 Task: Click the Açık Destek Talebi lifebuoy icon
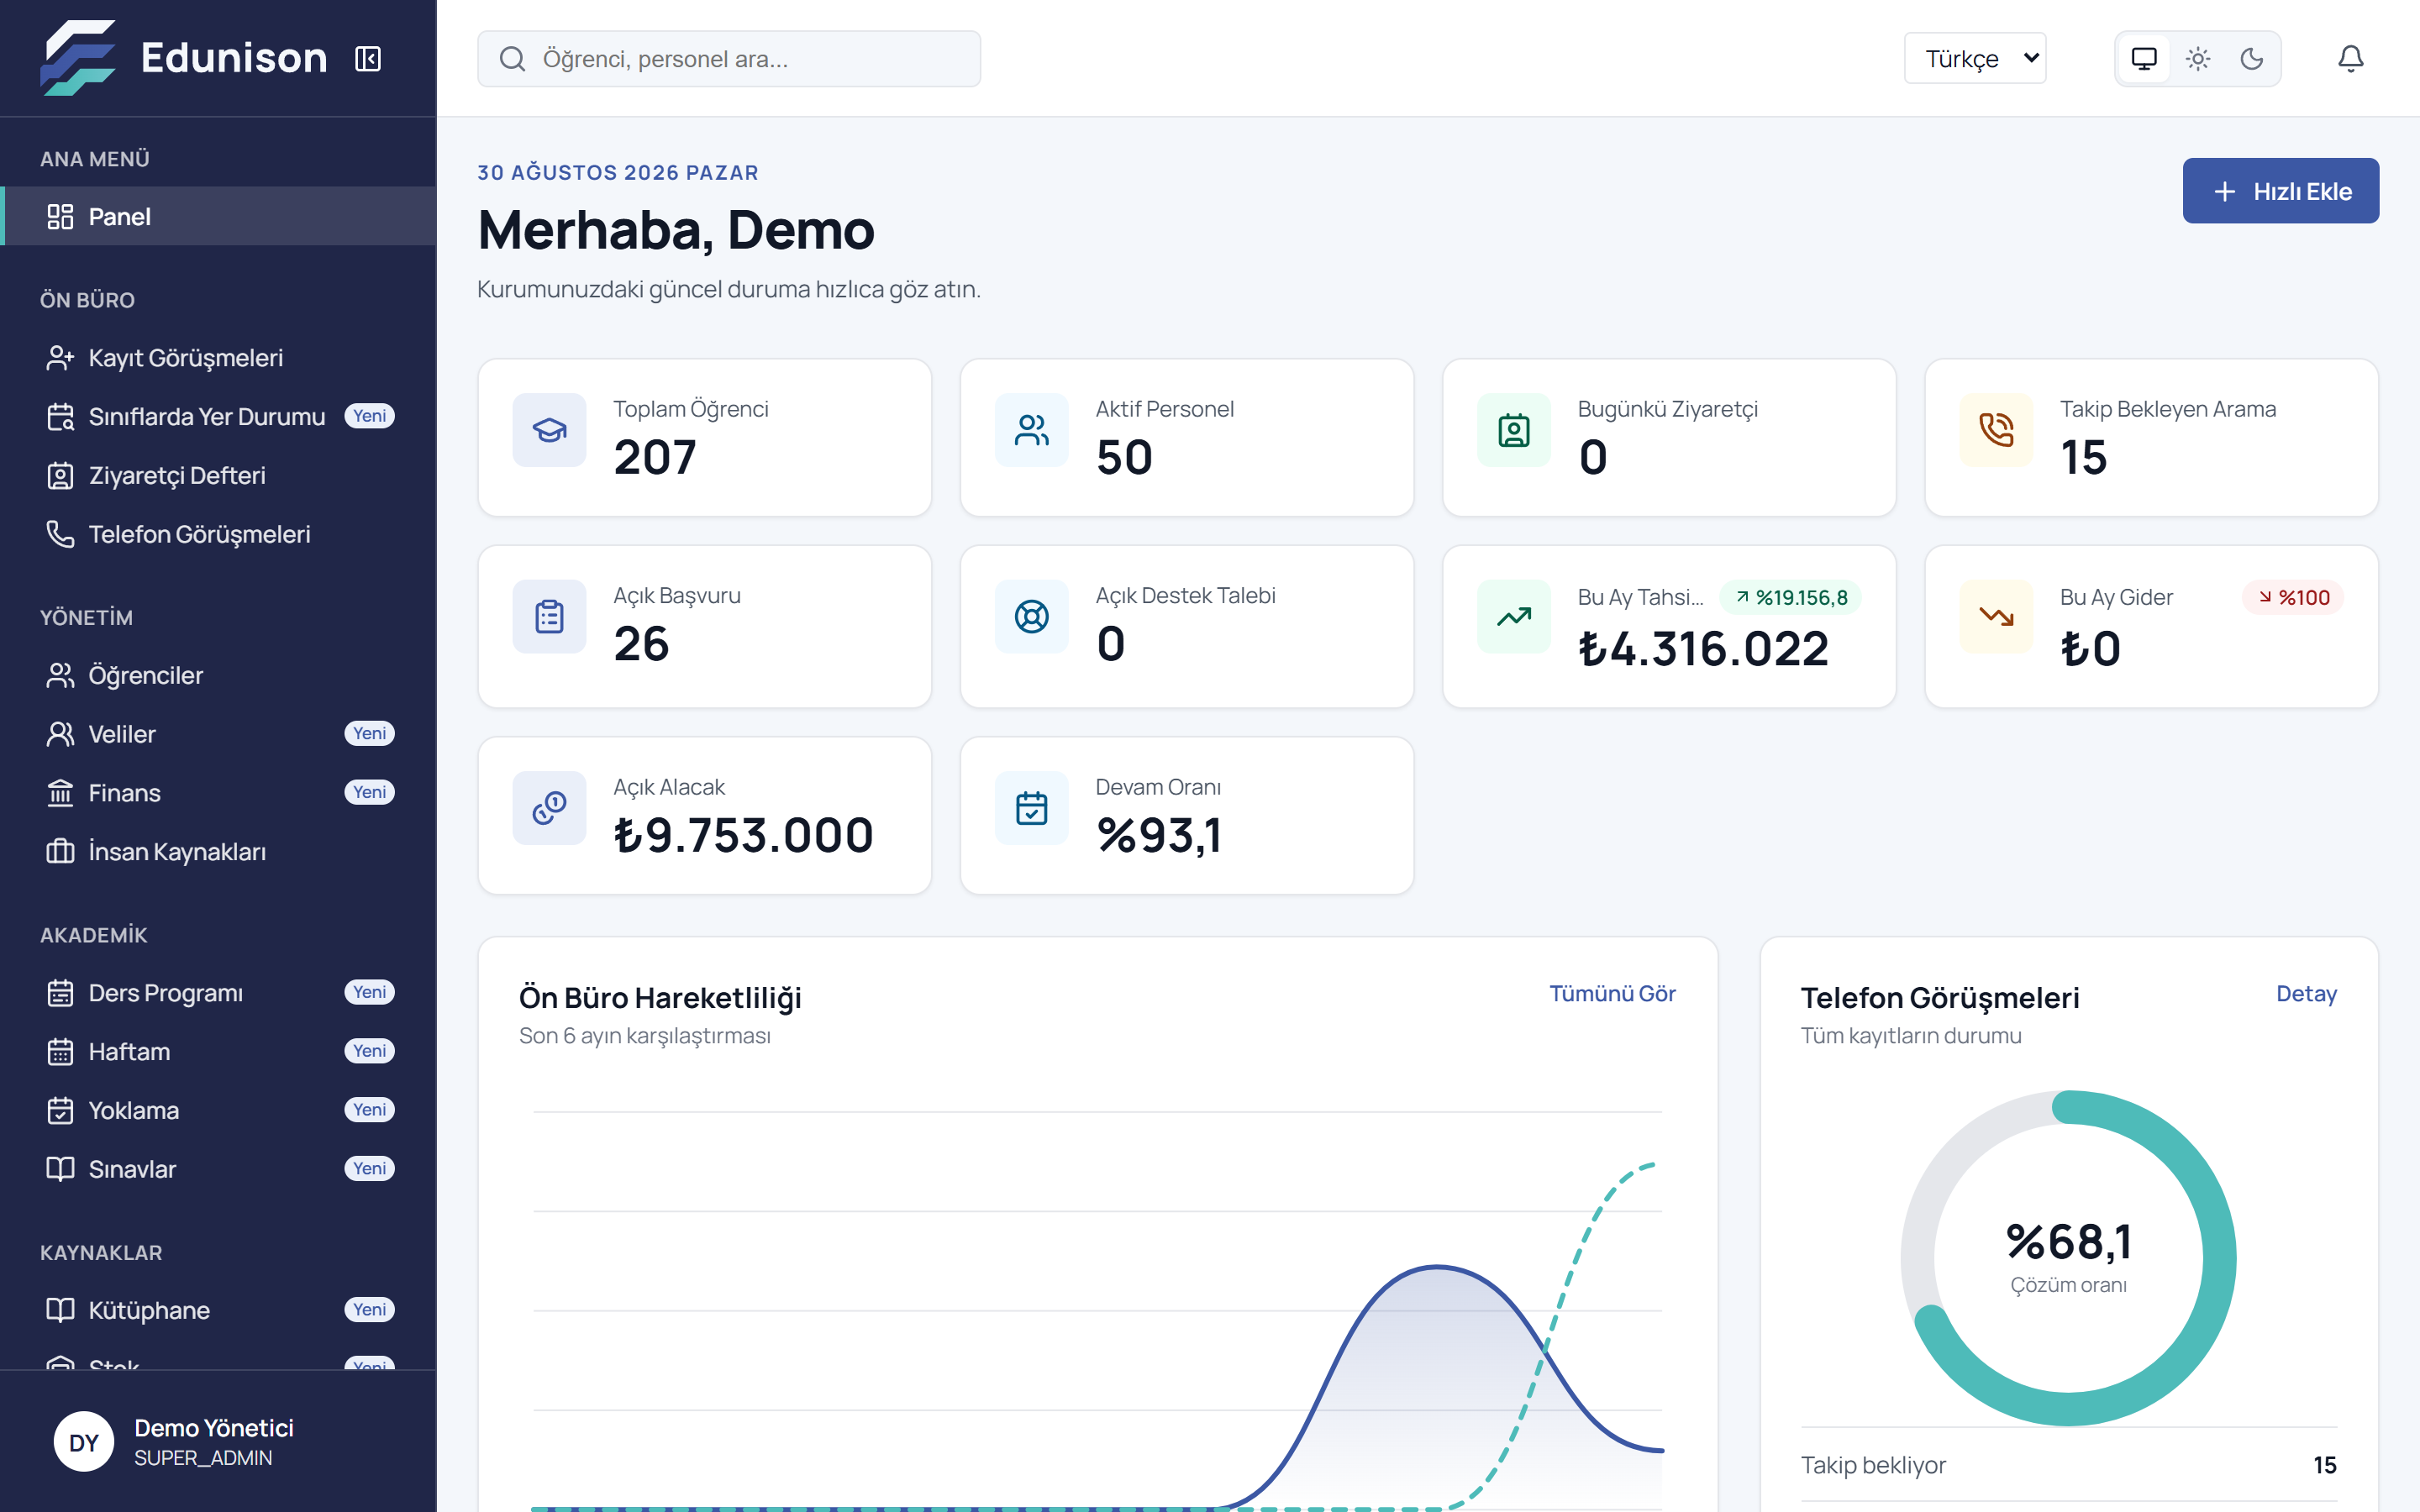(x=1032, y=617)
